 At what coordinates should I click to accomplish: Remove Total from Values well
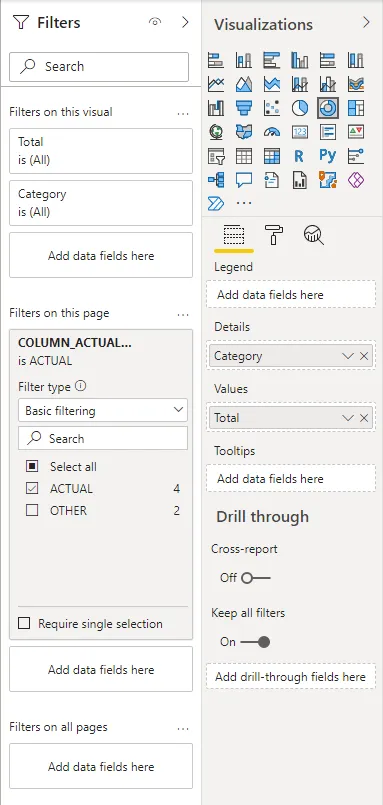364,418
